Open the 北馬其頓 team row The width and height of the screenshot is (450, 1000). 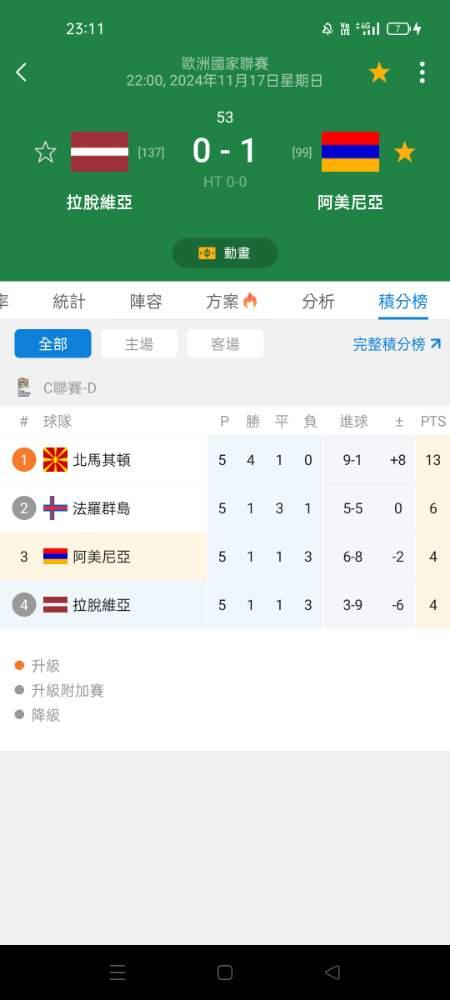tap(225, 460)
